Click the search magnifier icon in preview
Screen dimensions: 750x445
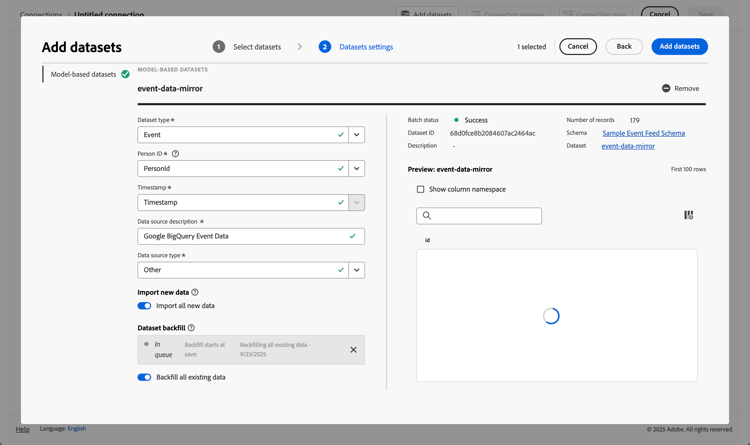427,216
